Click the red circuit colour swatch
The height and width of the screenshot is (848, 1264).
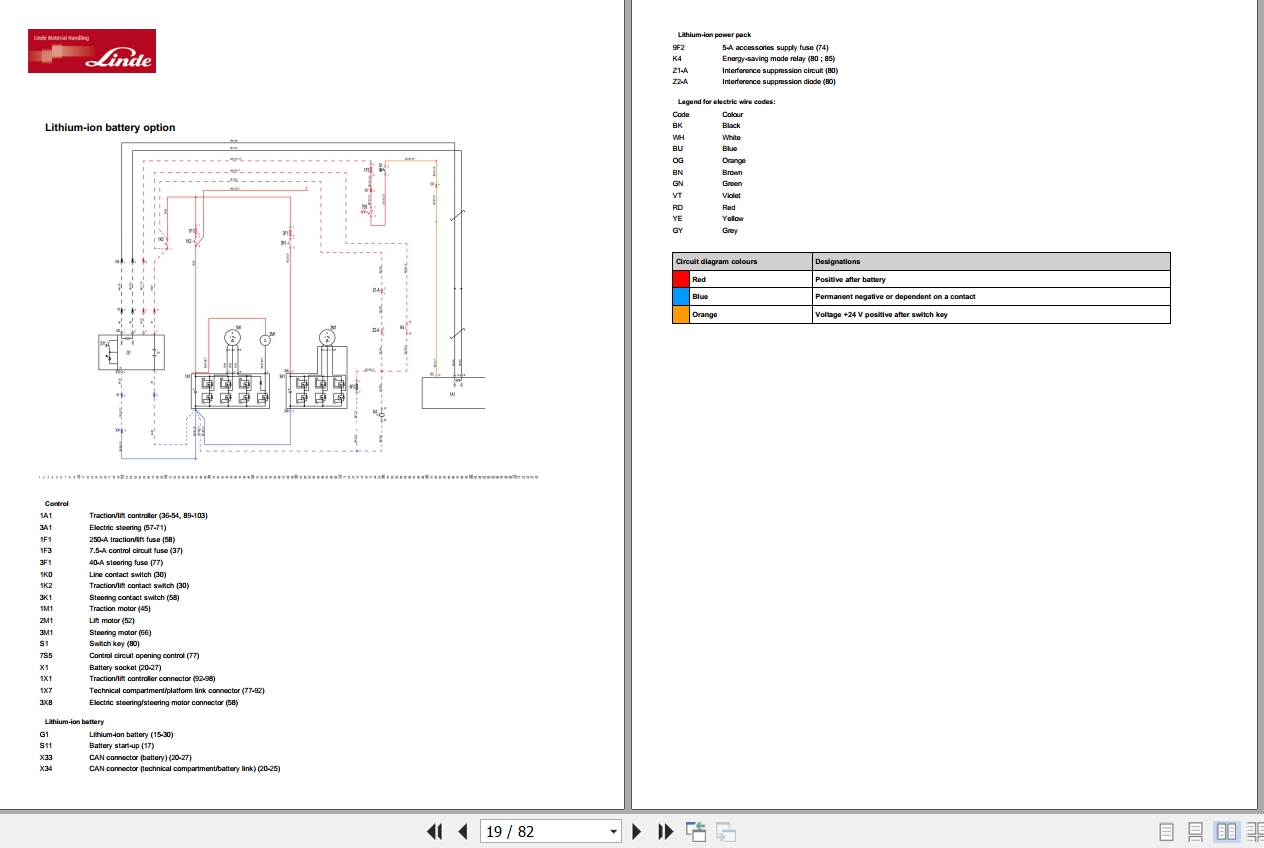click(x=681, y=280)
